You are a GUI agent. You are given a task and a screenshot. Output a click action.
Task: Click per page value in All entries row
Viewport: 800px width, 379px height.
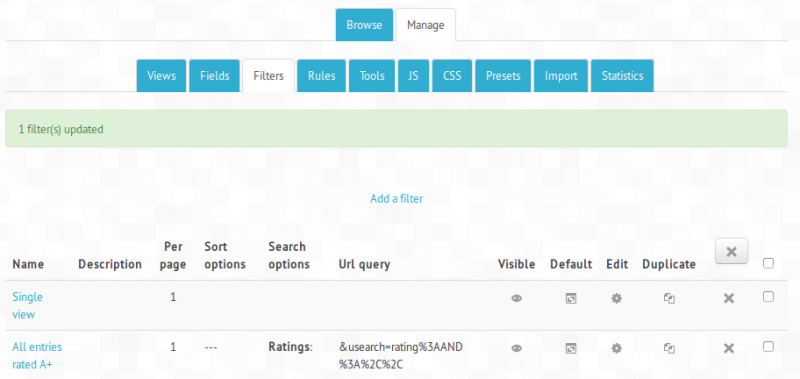point(173,347)
